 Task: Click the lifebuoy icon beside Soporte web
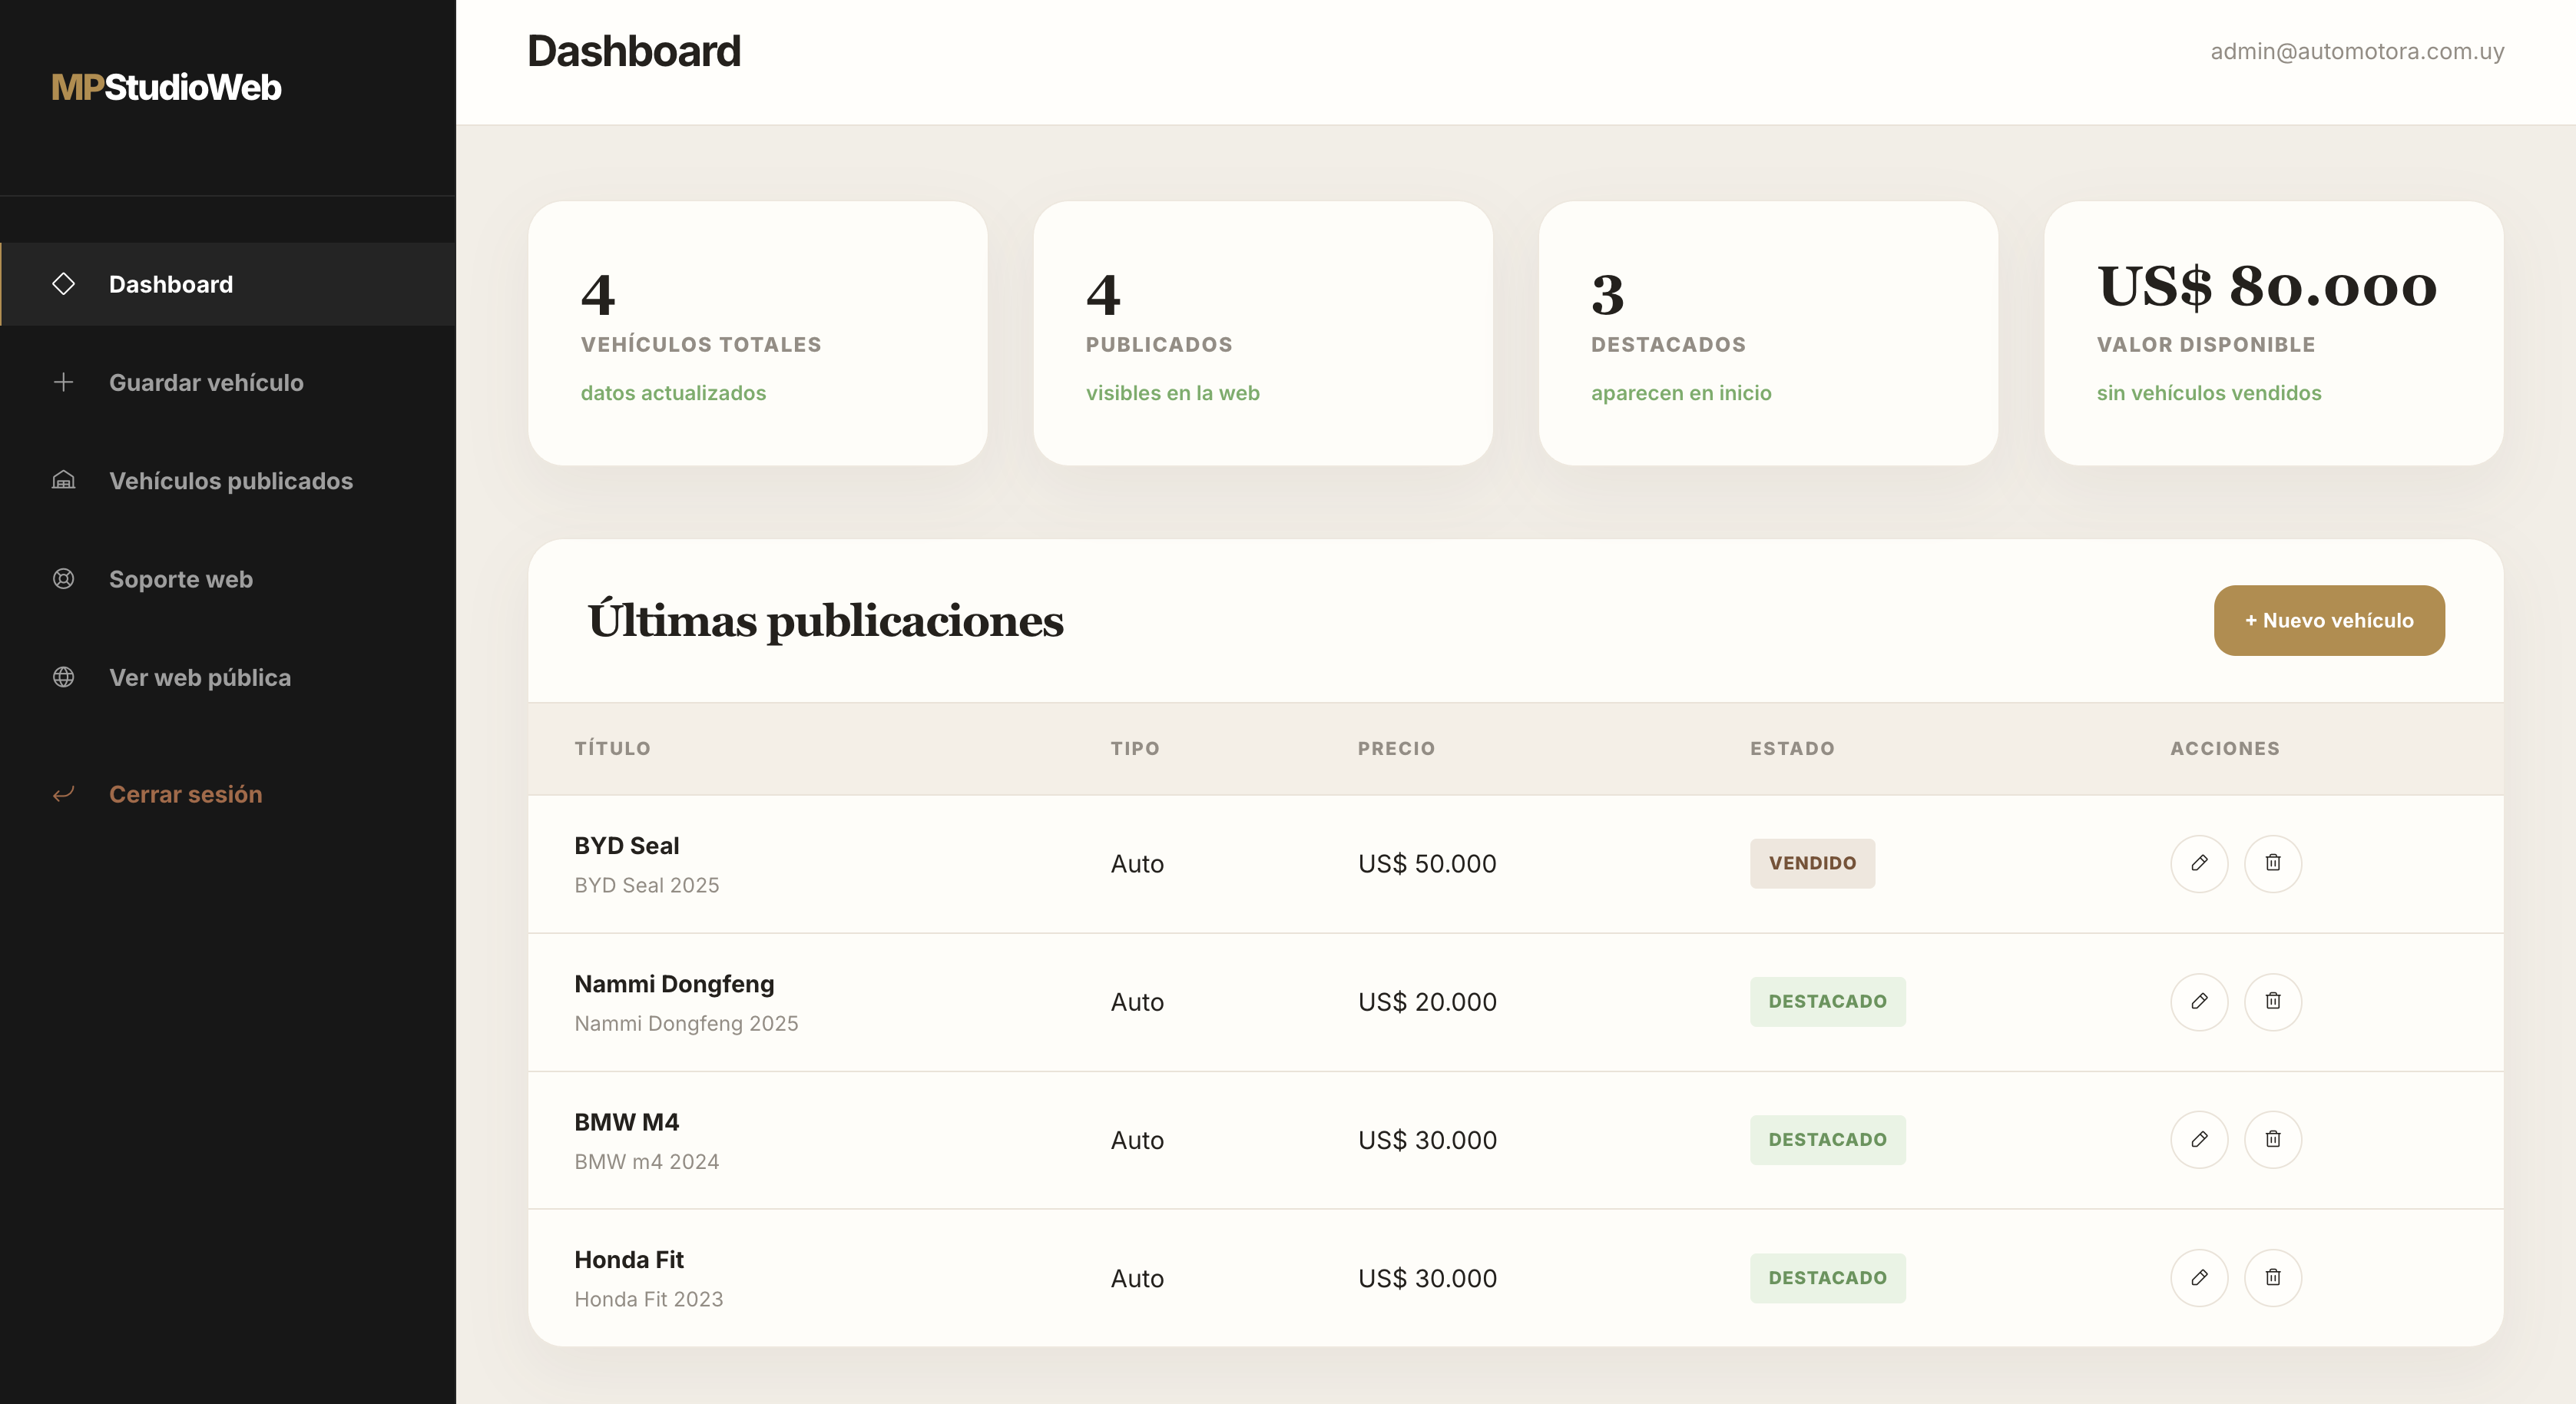63,578
